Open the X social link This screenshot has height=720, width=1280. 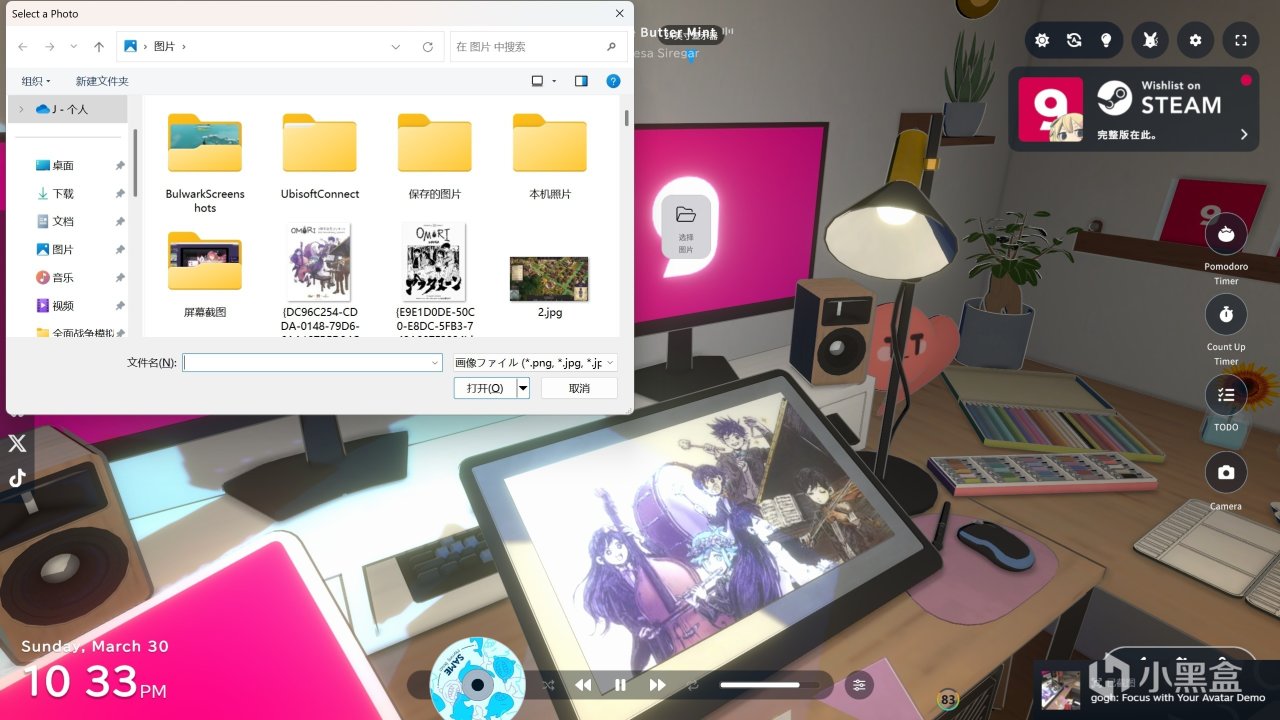pos(17,443)
